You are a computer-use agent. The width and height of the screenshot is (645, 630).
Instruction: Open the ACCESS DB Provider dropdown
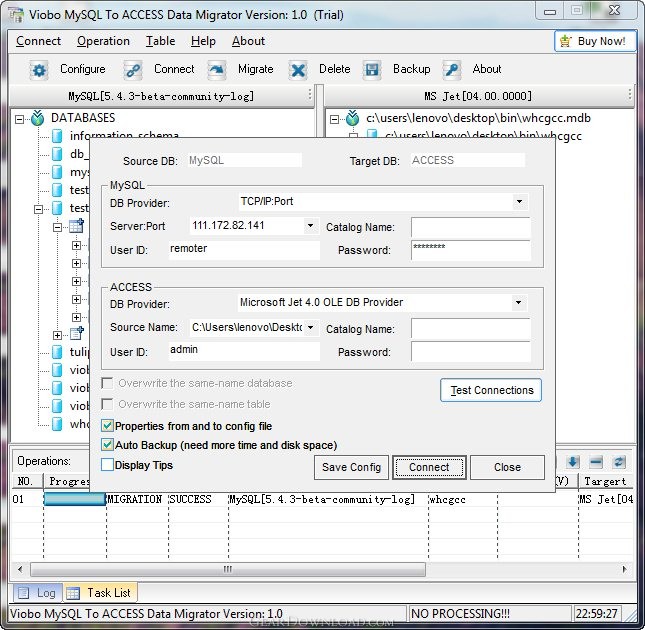coord(519,303)
